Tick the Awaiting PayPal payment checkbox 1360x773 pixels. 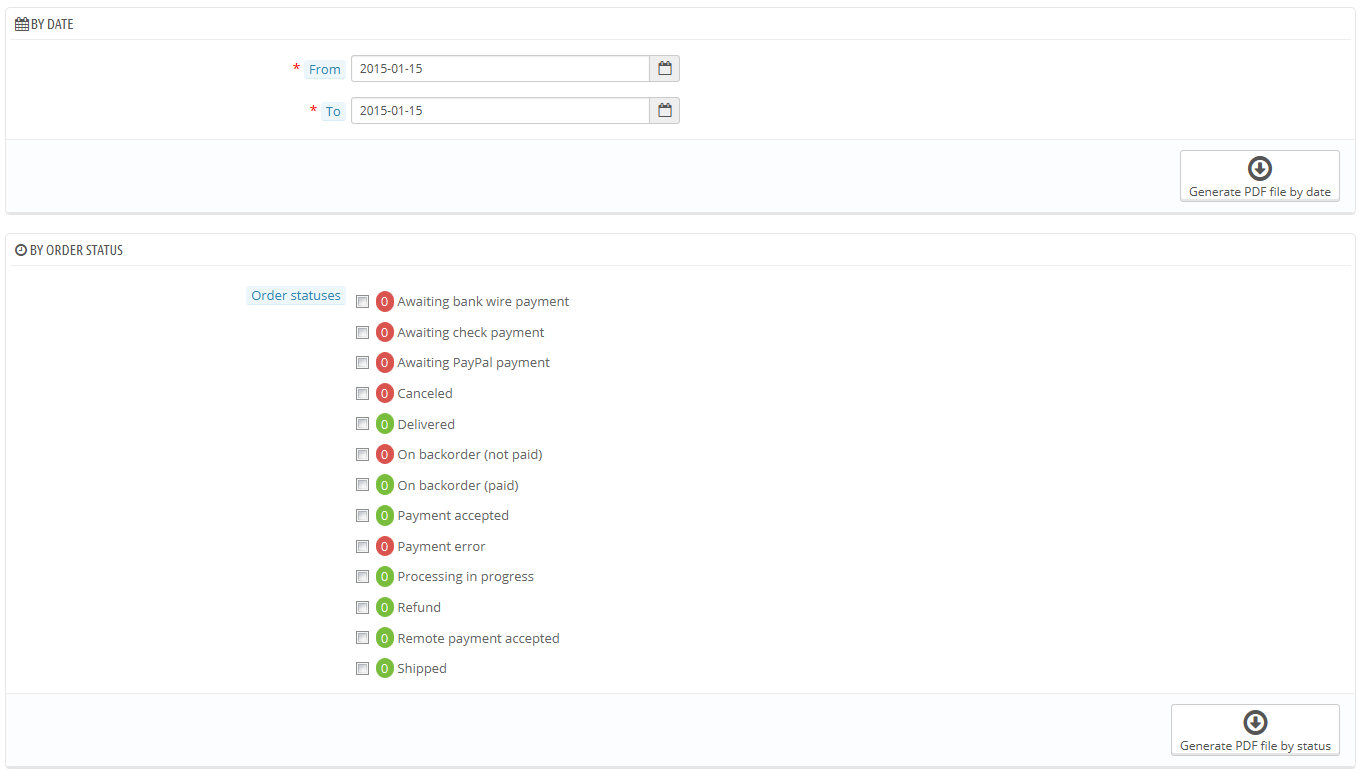click(363, 363)
